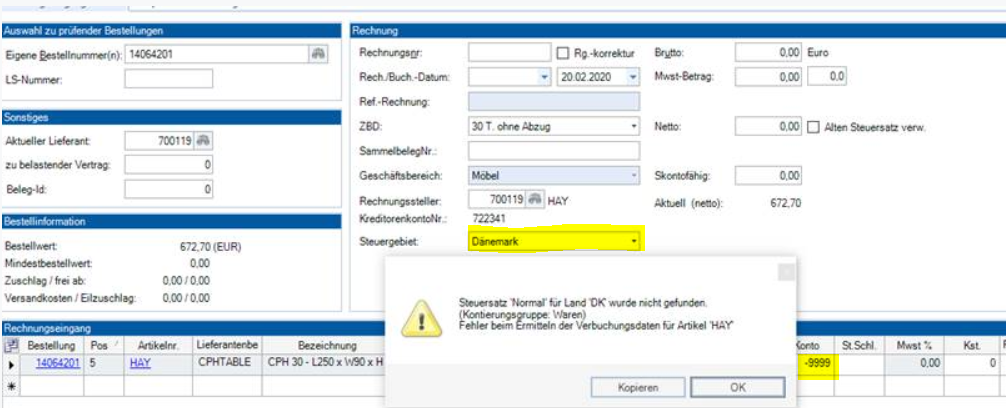Sort table by Pos column header
This screenshot has height=408, width=1006.
tap(103, 345)
